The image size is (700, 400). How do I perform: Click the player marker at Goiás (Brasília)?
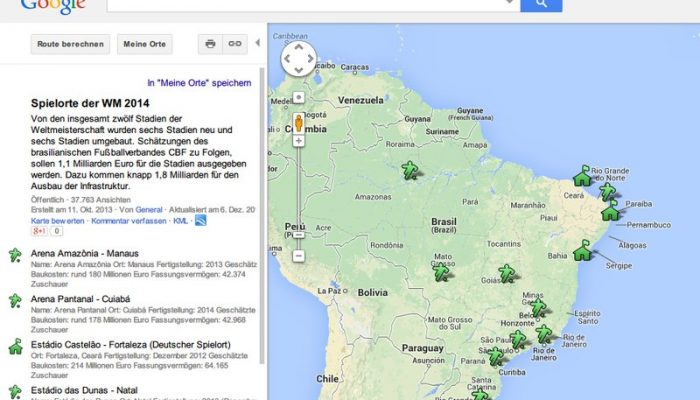tap(507, 273)
